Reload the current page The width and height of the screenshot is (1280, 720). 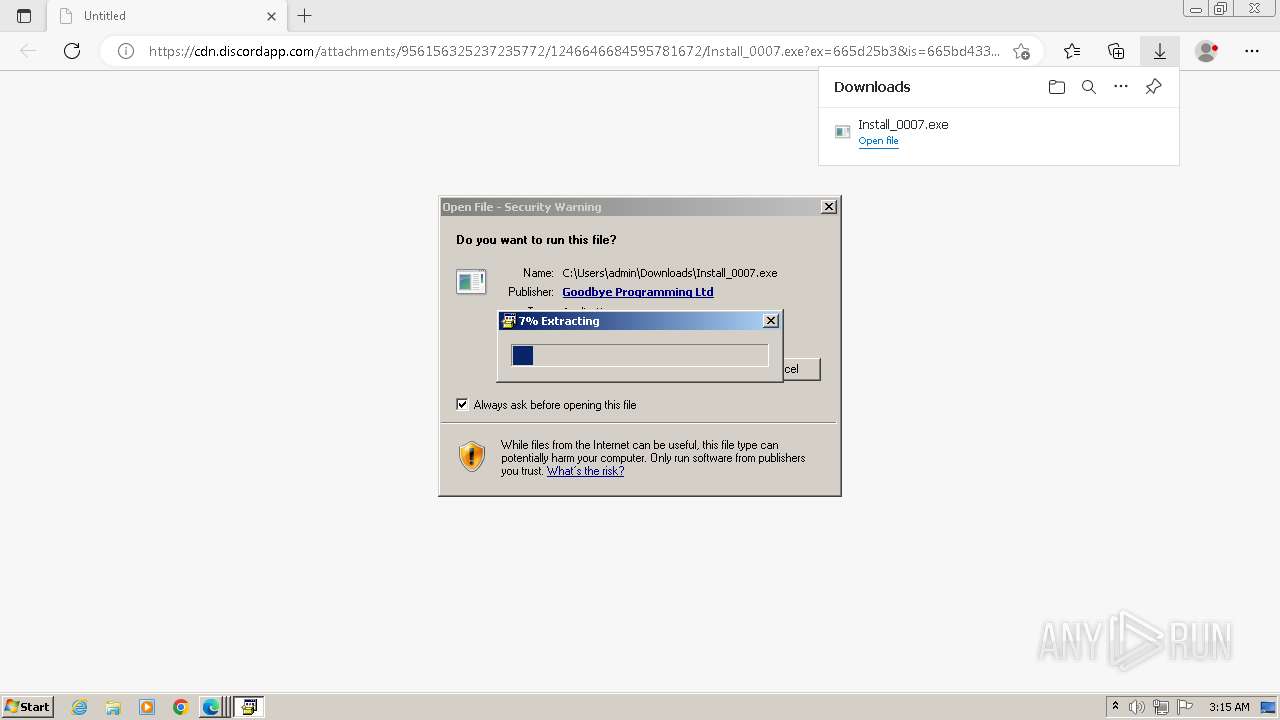coord(72,51)
